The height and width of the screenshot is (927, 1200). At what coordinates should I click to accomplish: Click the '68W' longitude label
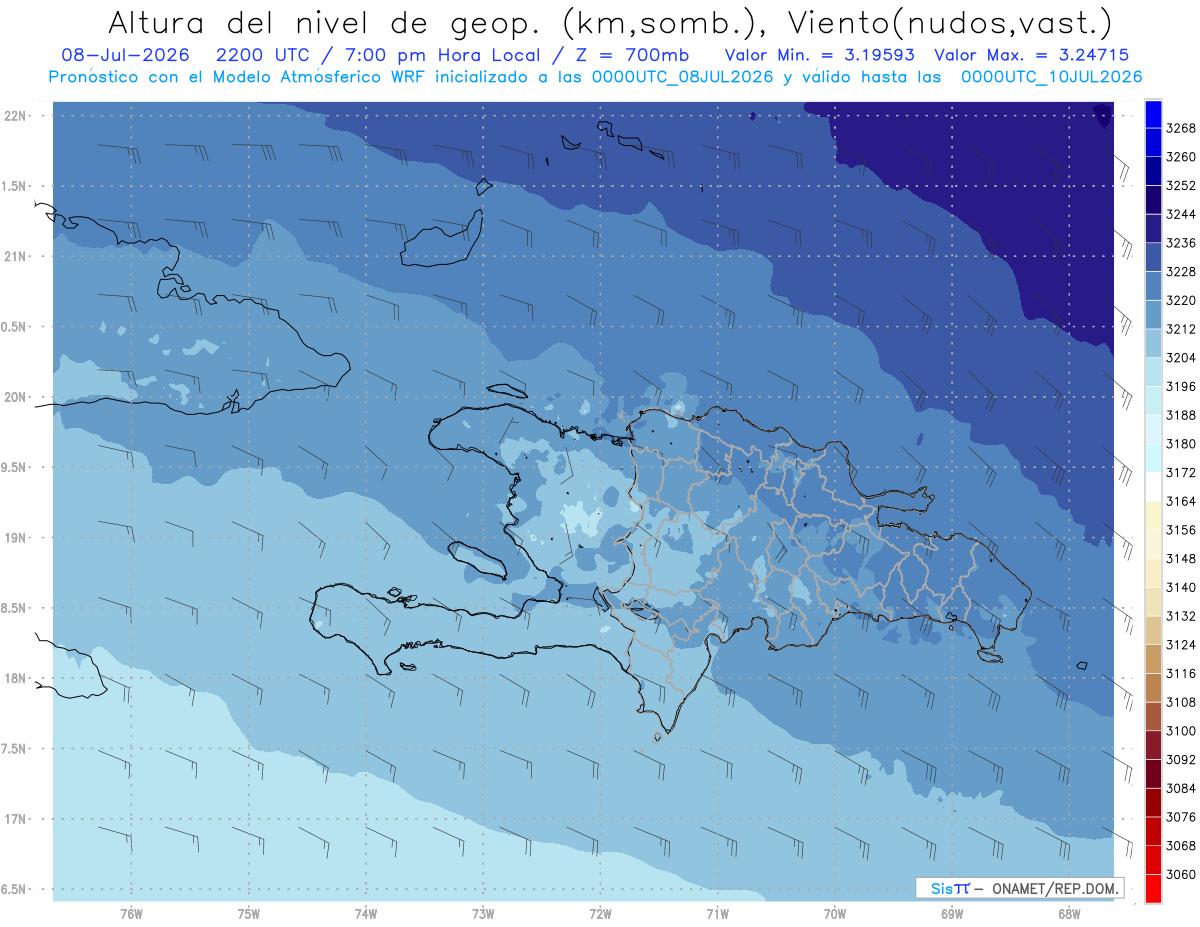1069,914
